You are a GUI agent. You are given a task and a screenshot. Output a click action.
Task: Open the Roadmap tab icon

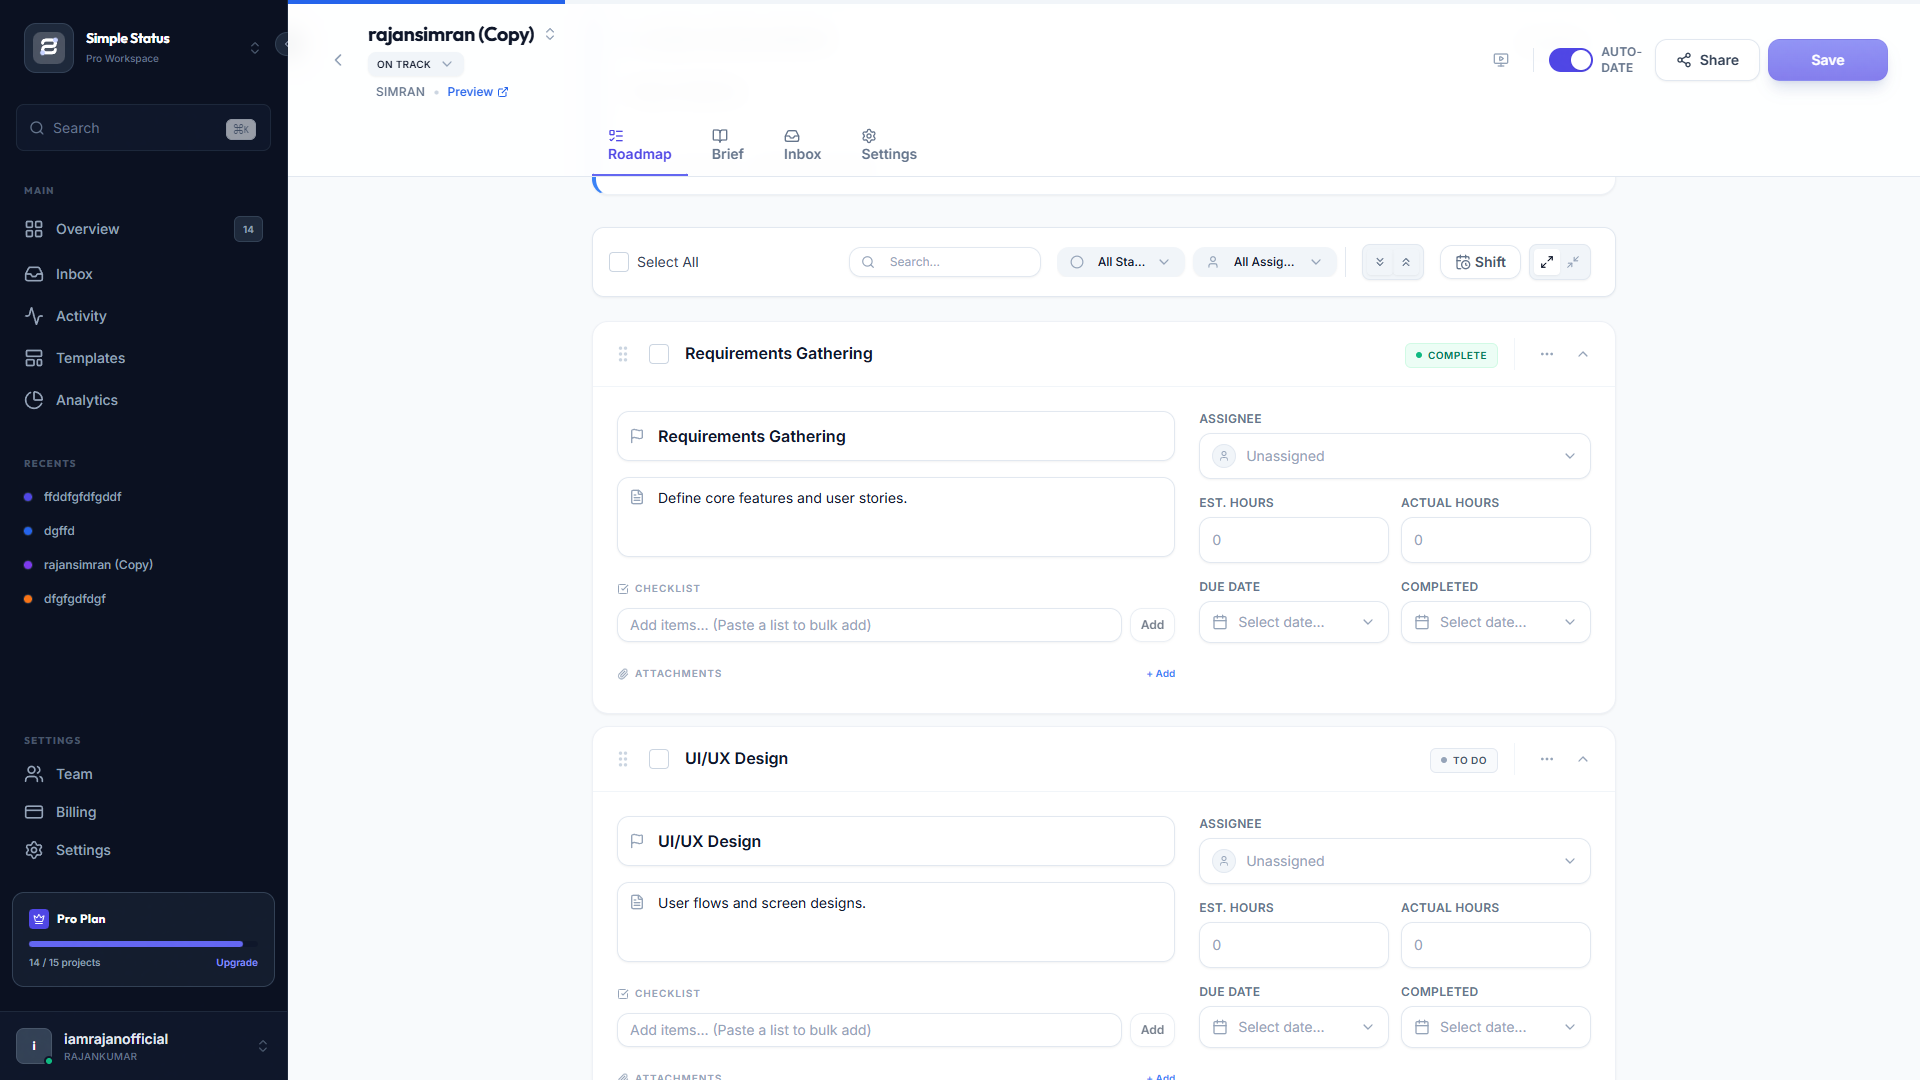point(617,135)
